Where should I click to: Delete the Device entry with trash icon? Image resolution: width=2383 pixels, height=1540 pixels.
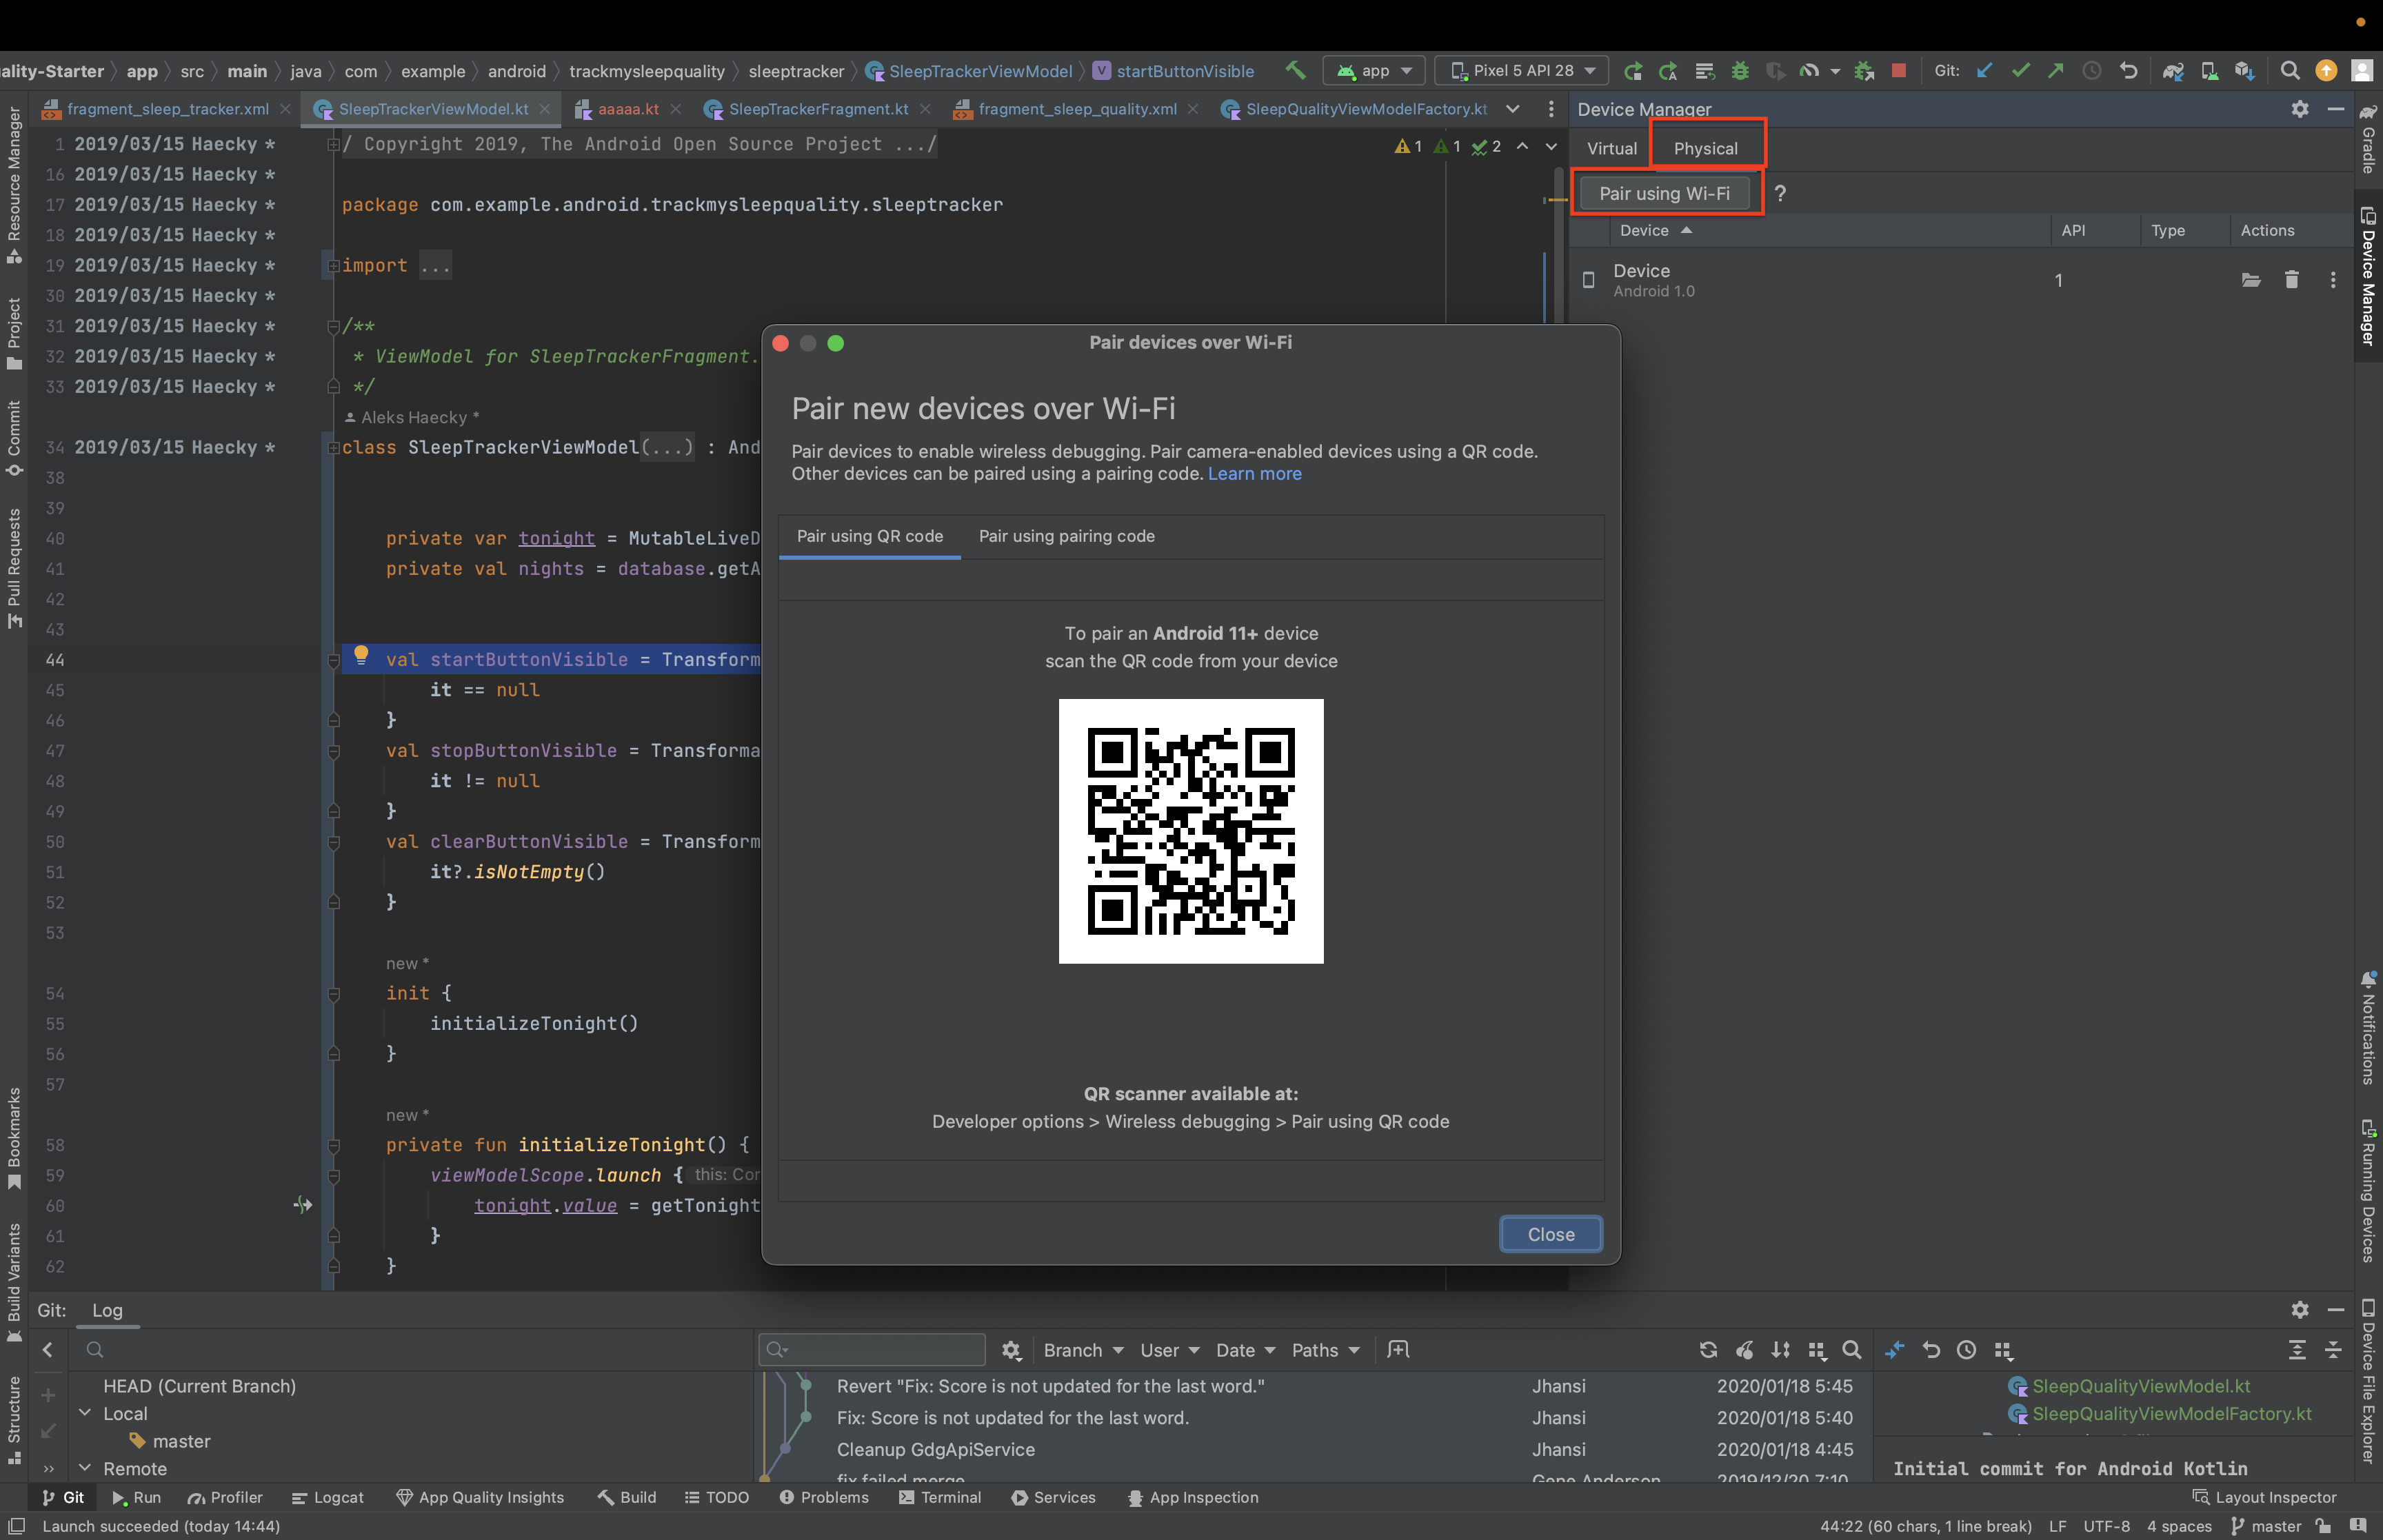tap(2291, 280)
